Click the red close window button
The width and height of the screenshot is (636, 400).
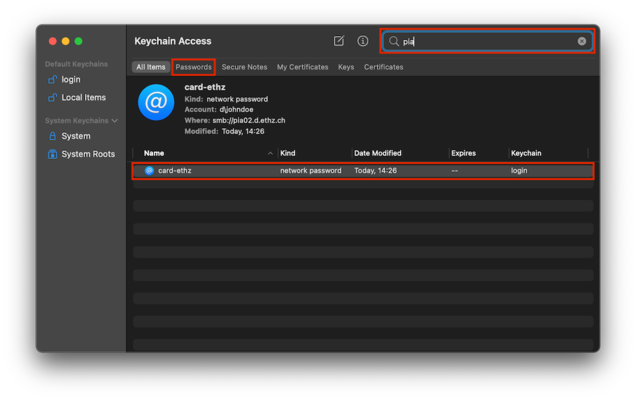click(x=52, y=41)
